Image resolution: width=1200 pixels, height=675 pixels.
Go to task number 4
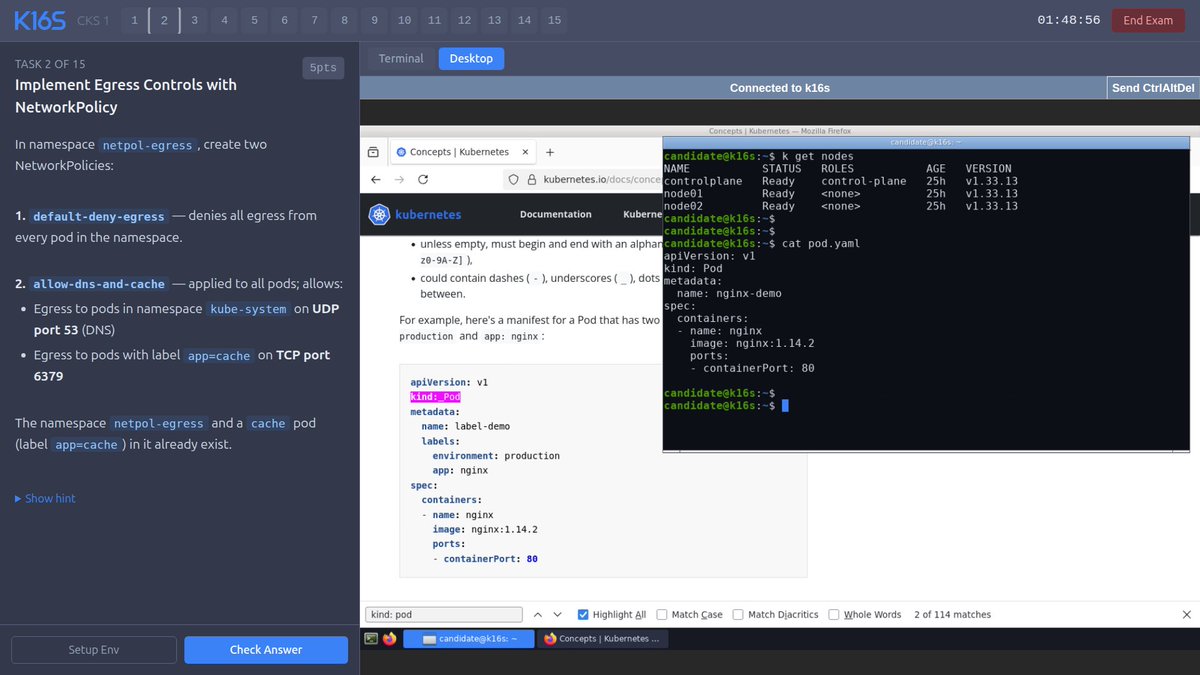point(224,20)
